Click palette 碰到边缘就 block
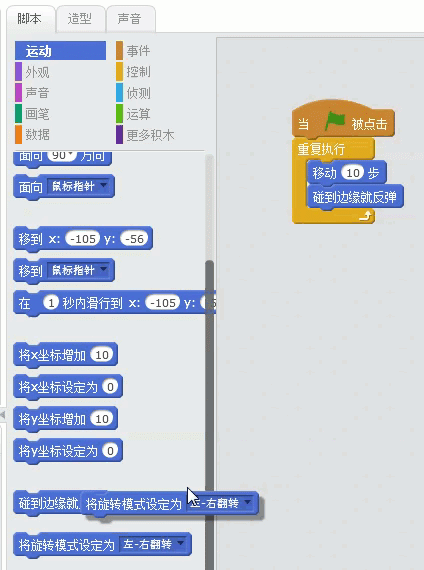The image size is (424, 570). coord(47,503)
